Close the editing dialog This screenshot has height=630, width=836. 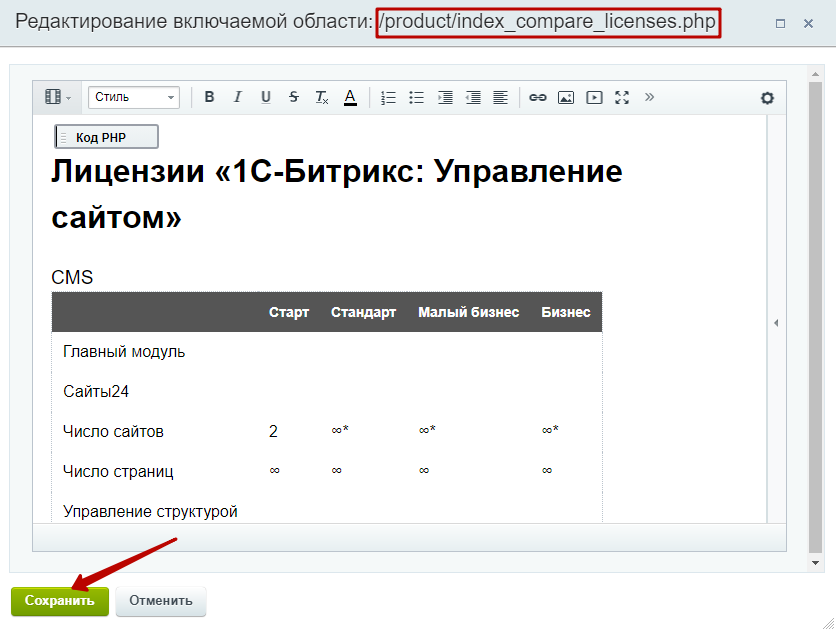pyautogui.click(x=808, y=23)
